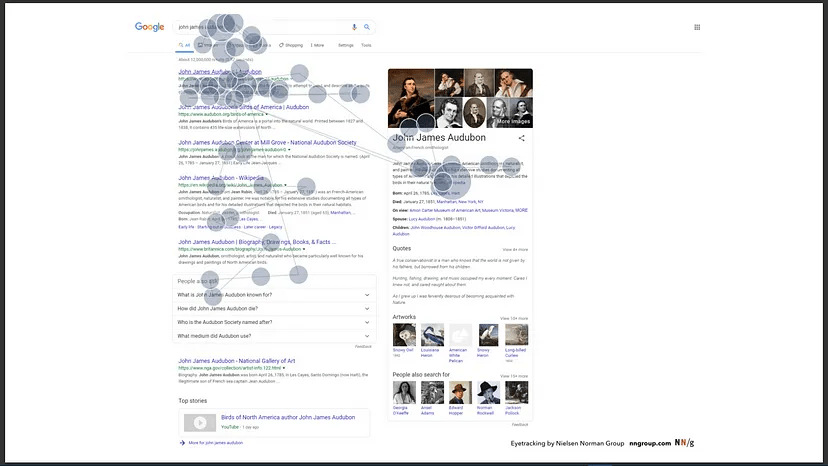Select the Ansel Adams portrait
This screenshot has height=466, width=828.
(432, 393)
